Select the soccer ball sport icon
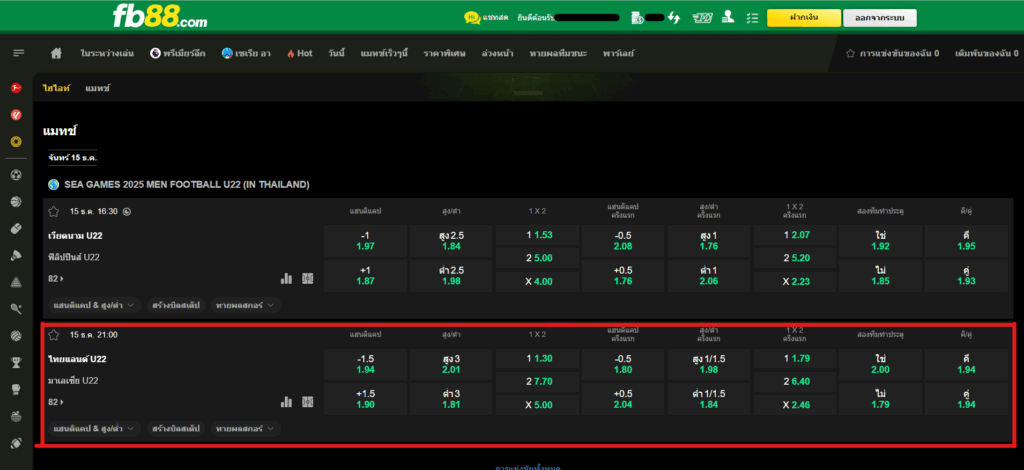Image resolution: width=1024 pixels, height=470 pixels. pos(16,175)
